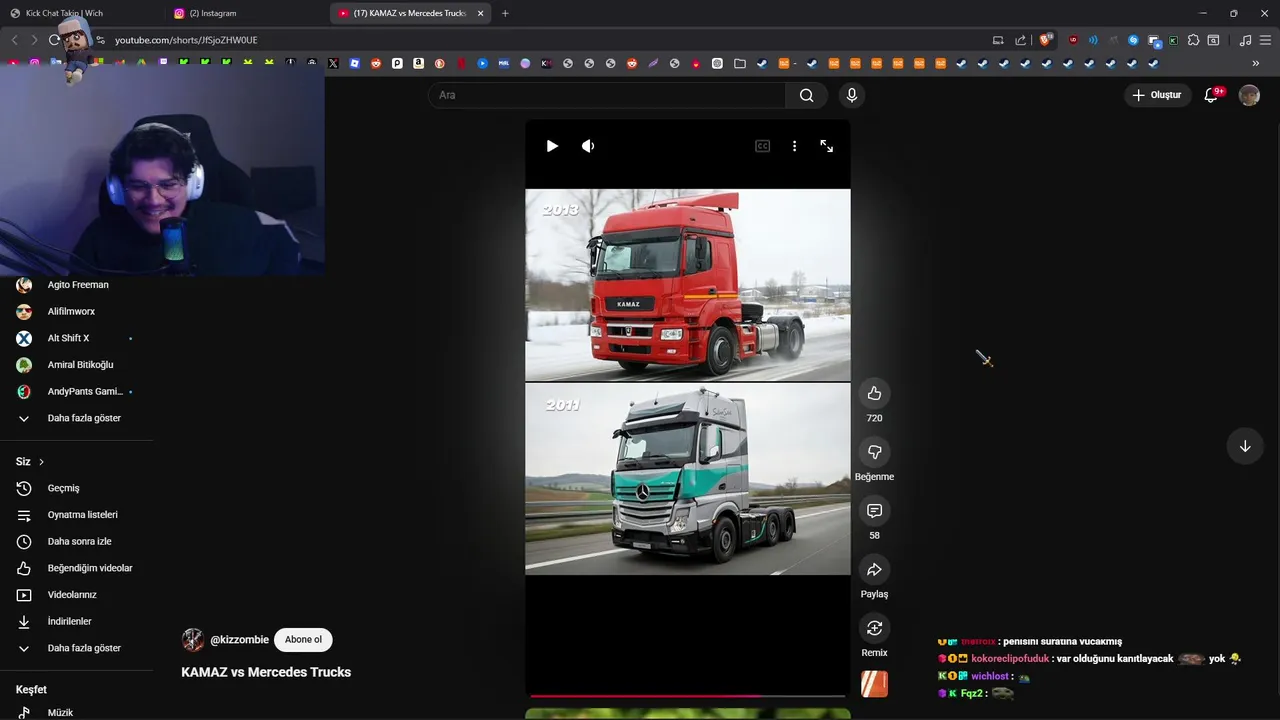Subscribe with the Abone ol button
This screenshot has width=1280, height=720.
(x=304, y=640)
